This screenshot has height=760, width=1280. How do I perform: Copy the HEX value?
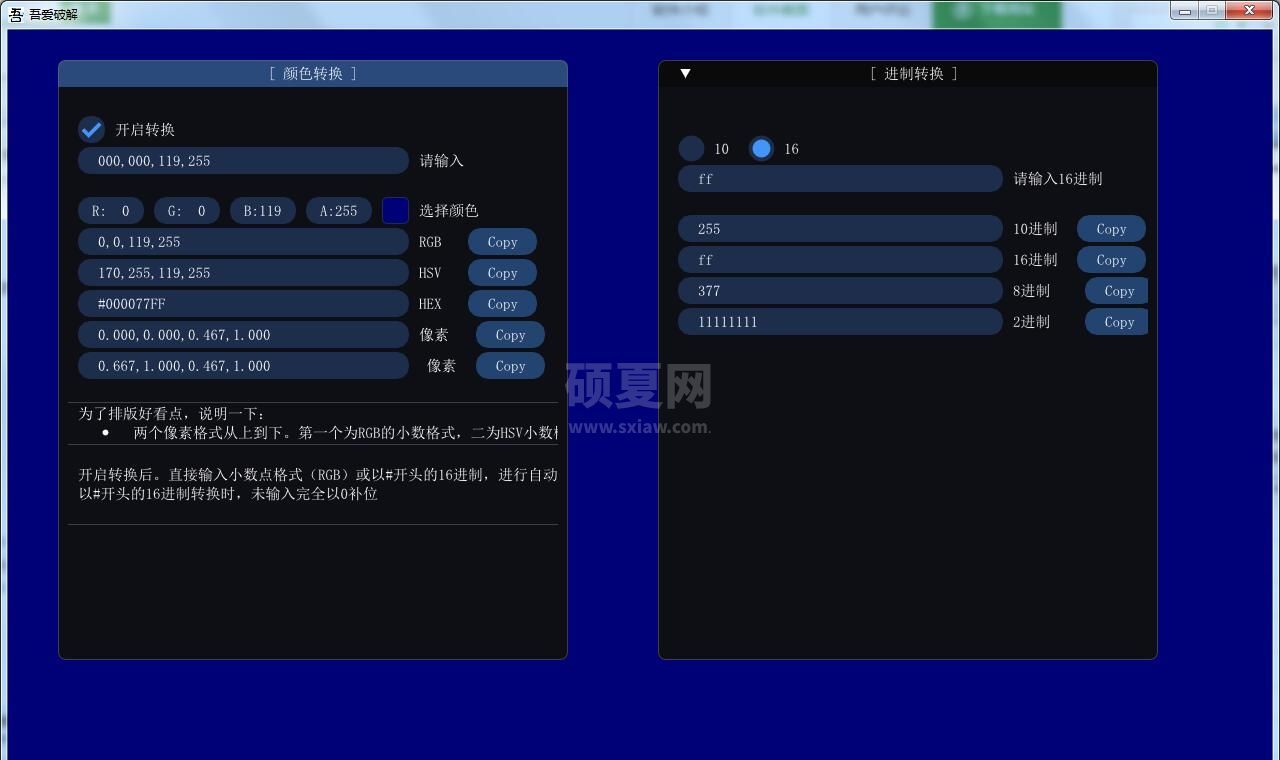point(502,304)
